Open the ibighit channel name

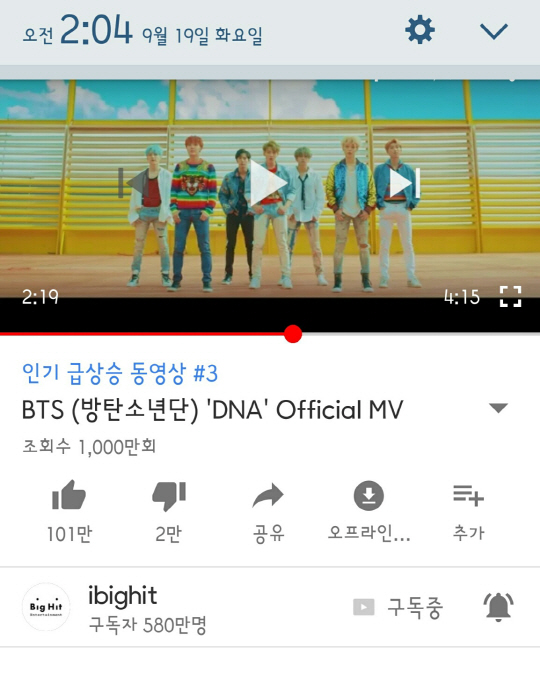click(x=122, y=596)
